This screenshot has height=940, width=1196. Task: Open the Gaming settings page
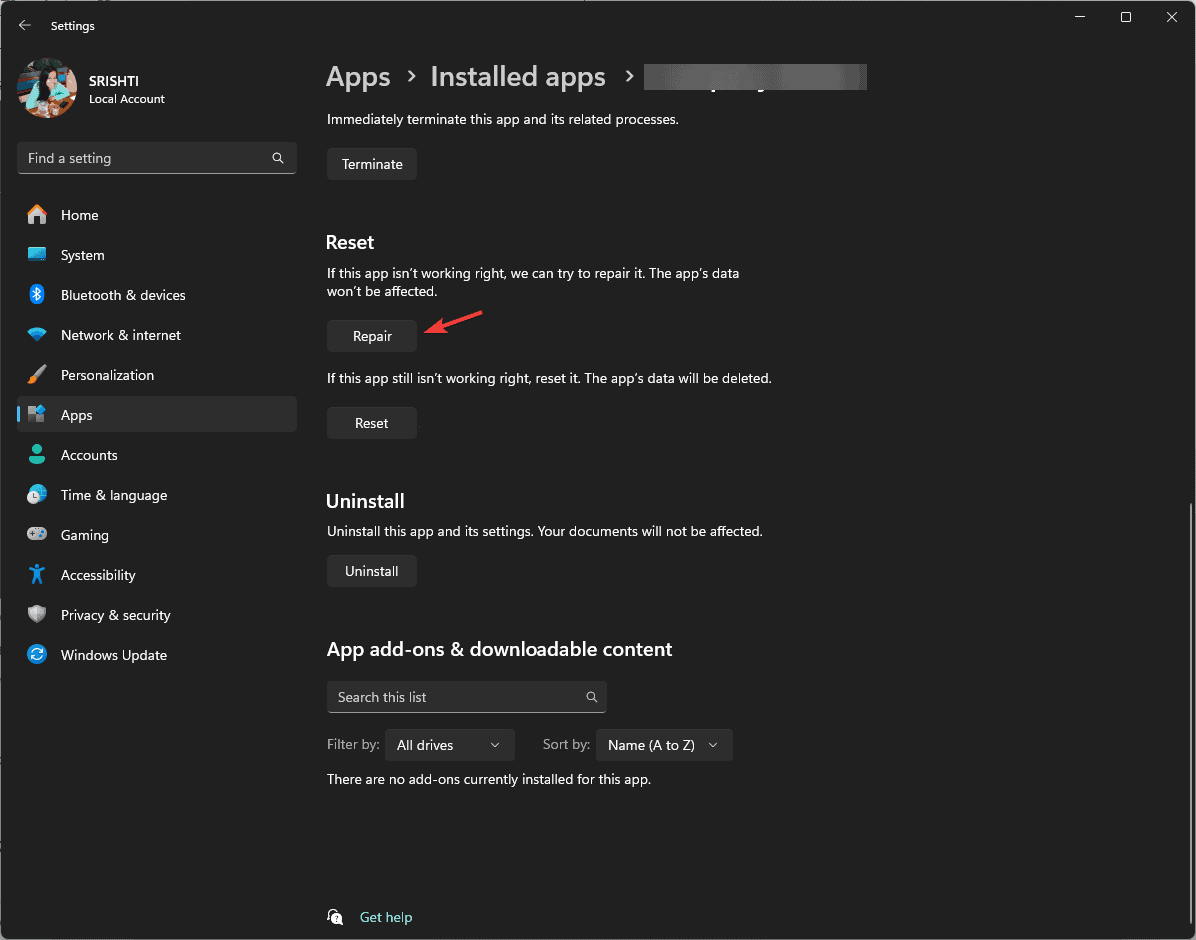click(x=86, y=534)
